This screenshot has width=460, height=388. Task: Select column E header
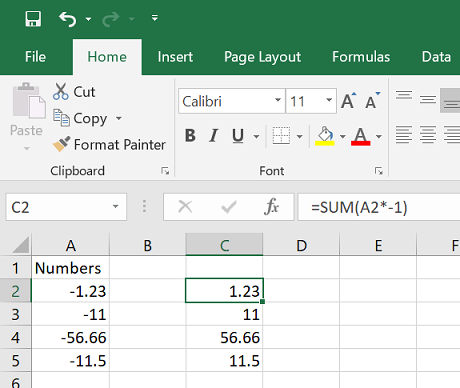(378, 246)
